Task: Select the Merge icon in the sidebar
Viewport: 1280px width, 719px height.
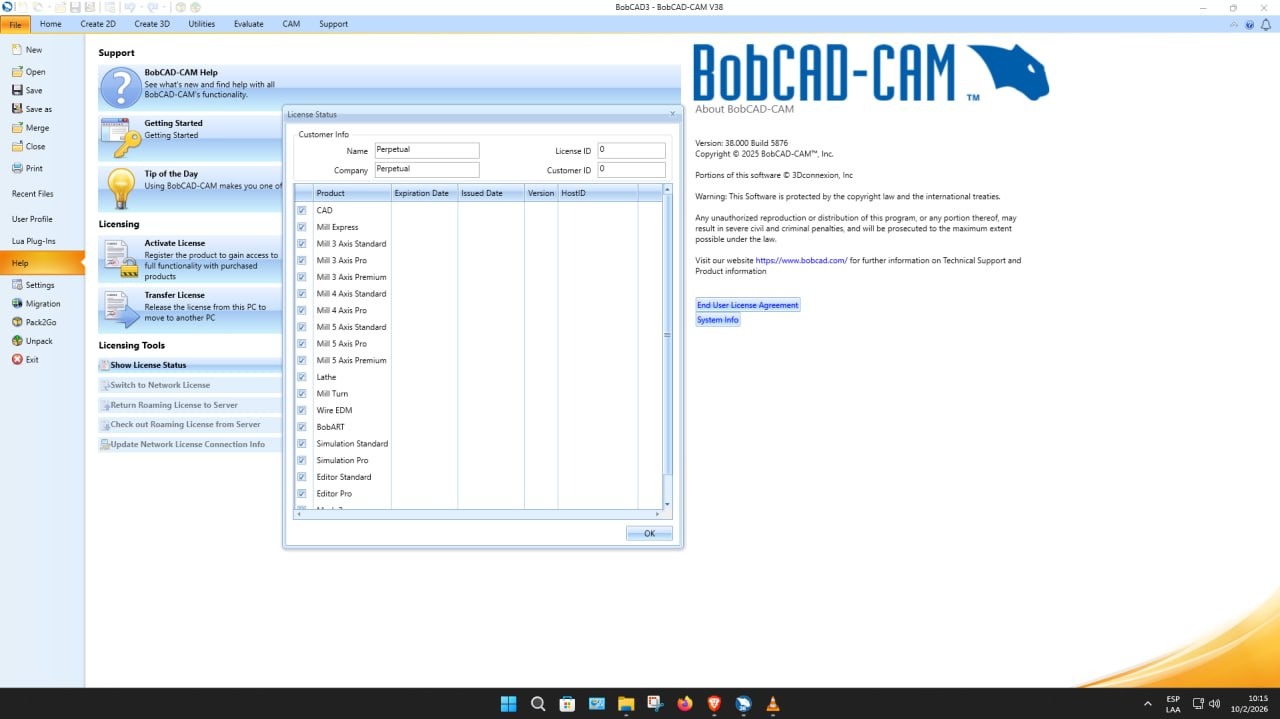Action: click(x=17, y=128)
